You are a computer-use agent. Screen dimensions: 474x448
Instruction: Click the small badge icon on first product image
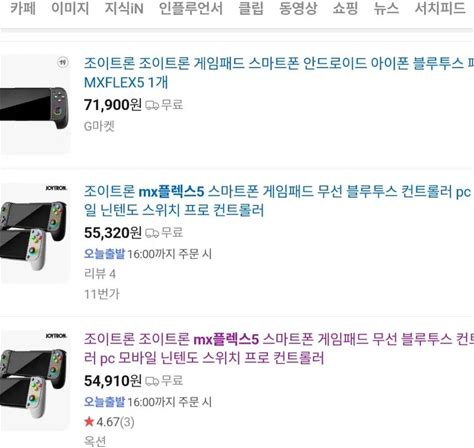(63, 62)
